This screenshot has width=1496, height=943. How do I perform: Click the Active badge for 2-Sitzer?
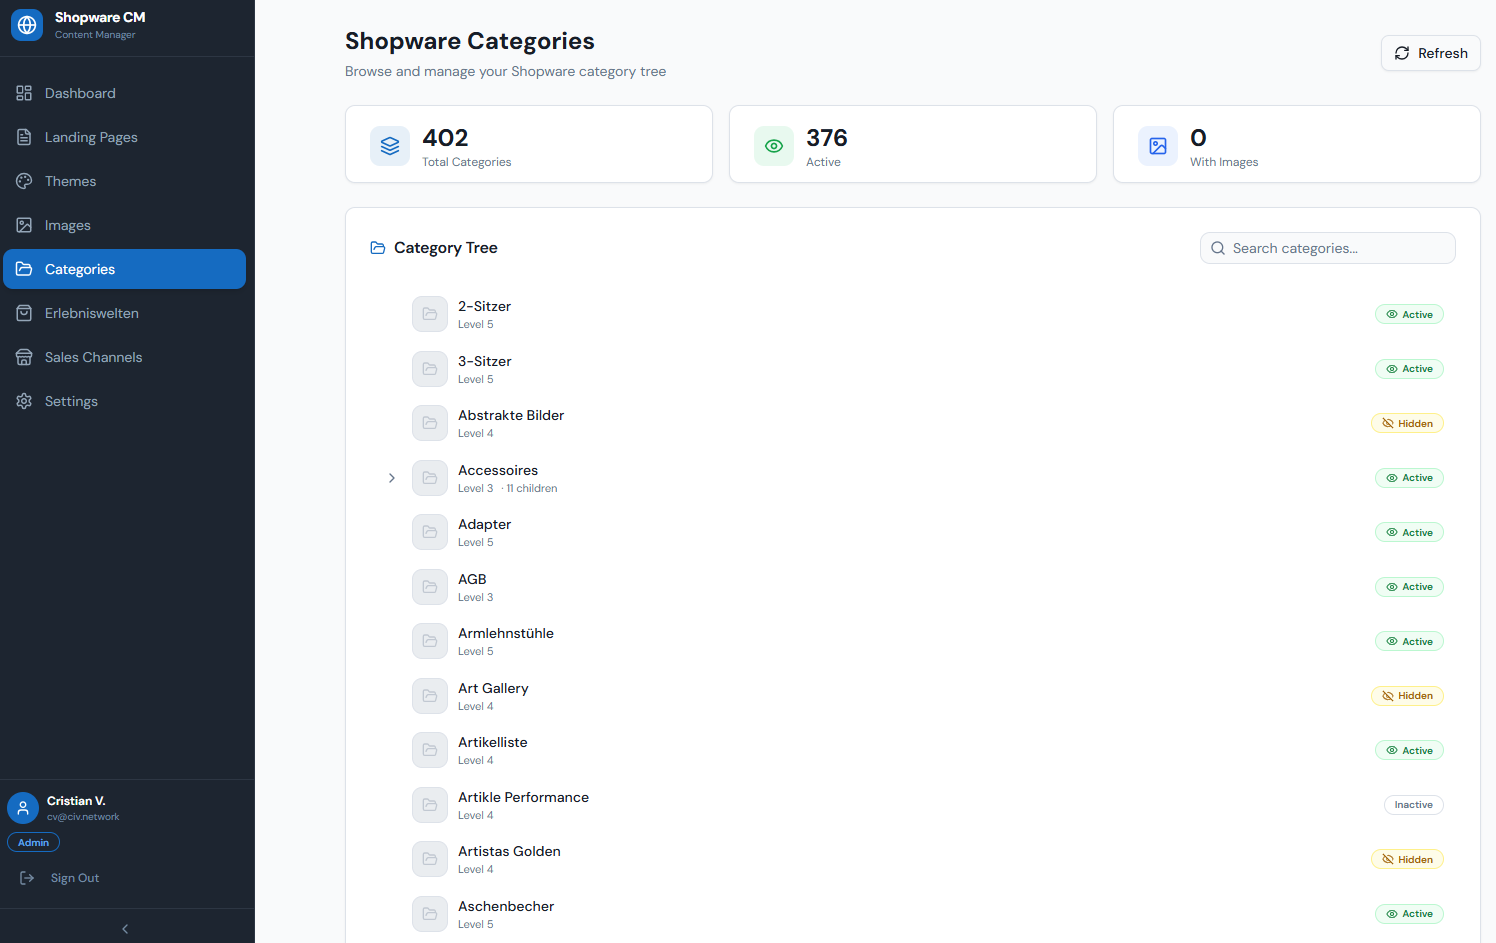pos(1409,314)
